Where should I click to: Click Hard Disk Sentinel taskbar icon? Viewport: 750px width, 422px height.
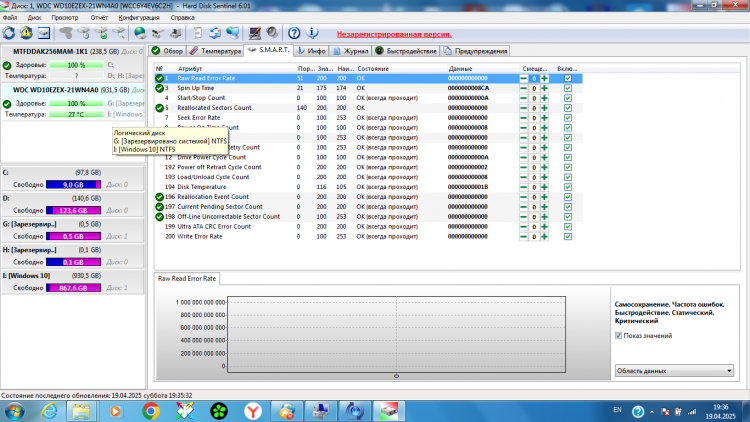pos(389,411)
